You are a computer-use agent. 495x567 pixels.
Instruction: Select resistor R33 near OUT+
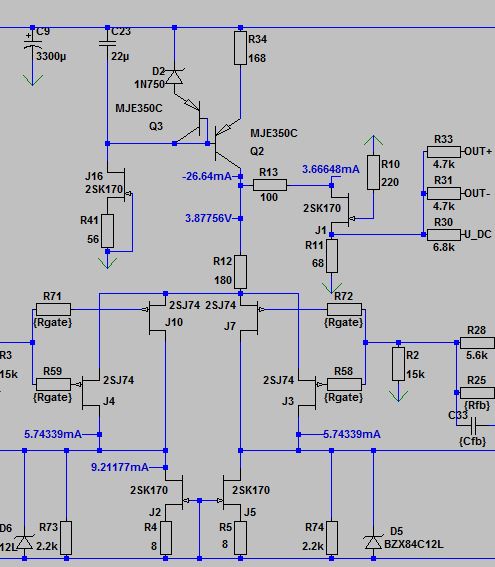point(444,152)
